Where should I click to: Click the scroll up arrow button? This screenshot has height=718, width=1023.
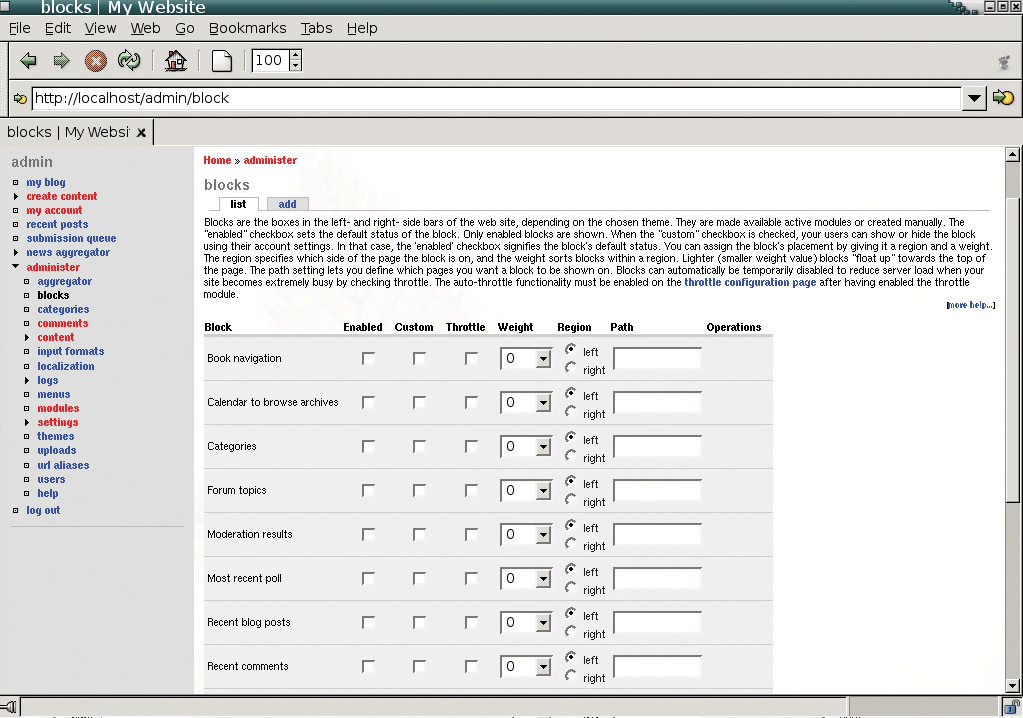coord(1012,155)
